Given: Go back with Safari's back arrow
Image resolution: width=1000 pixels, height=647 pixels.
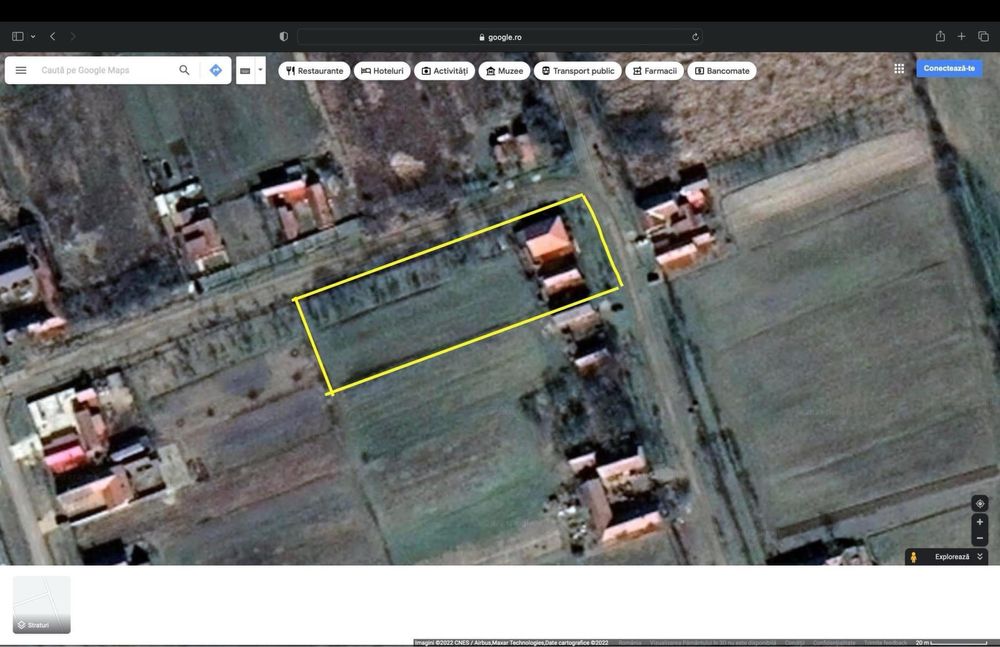Looking at the screenshot, I should 53,36.
